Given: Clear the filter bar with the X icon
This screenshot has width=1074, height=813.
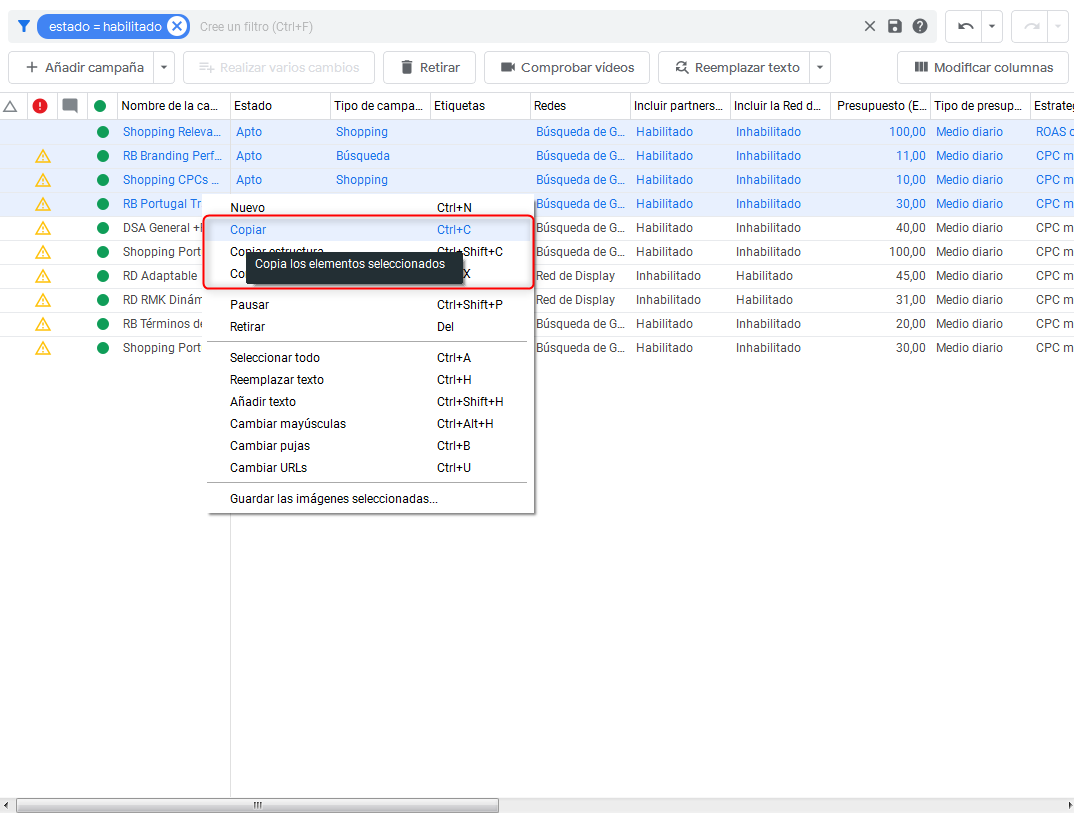Looking at the screenshot, I should tap(869, 27).
